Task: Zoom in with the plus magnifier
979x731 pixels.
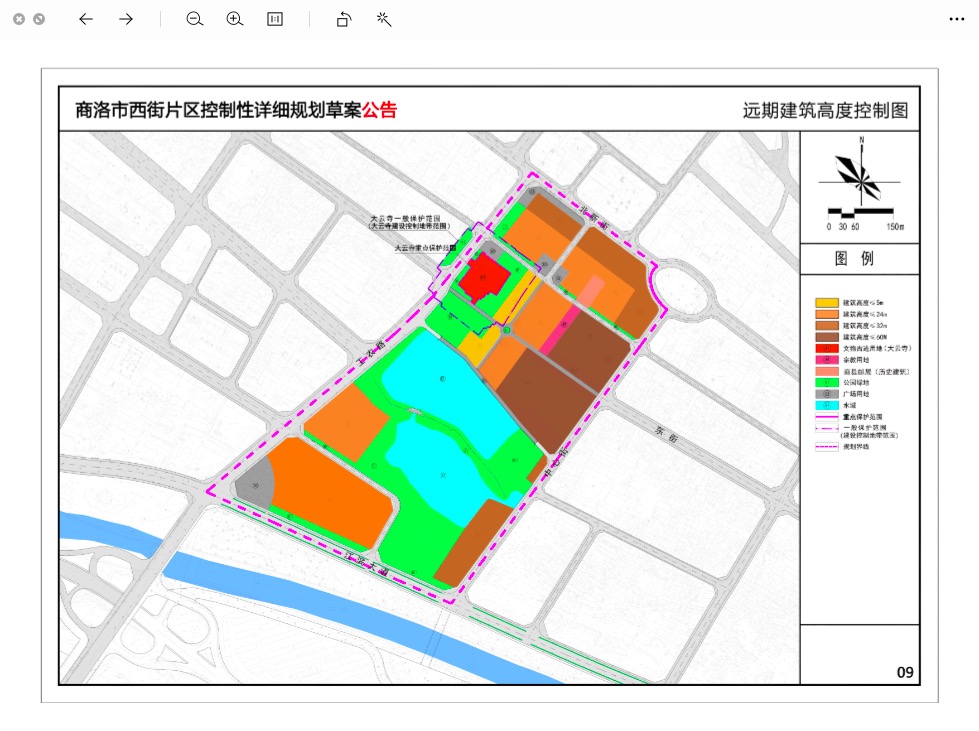Action: pos(235,19)
